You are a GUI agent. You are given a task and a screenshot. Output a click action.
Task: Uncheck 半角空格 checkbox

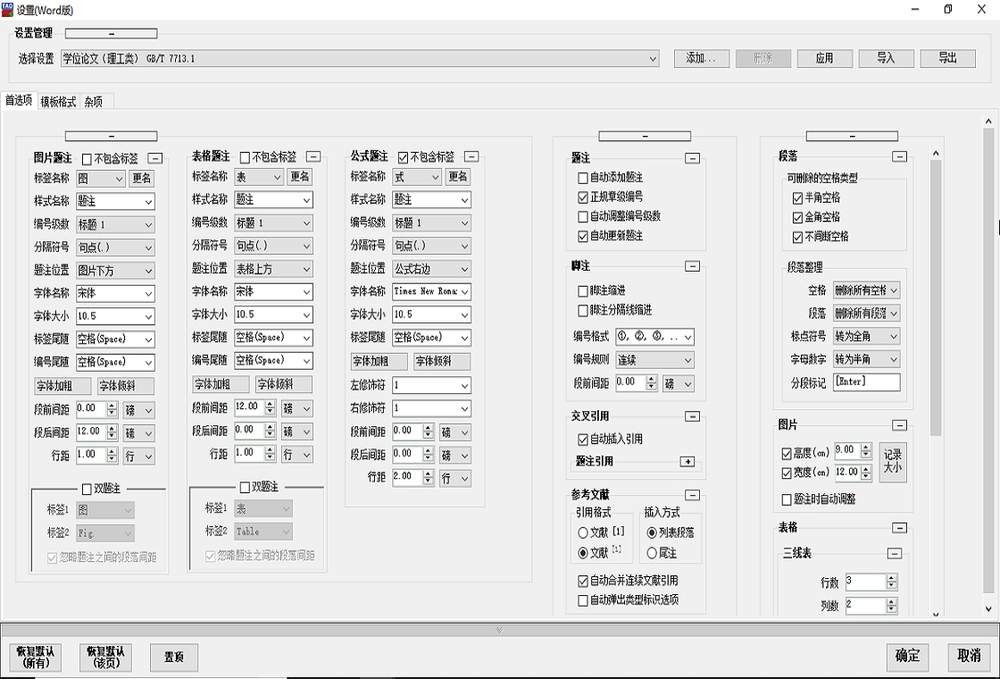click(x=797, y=198)
